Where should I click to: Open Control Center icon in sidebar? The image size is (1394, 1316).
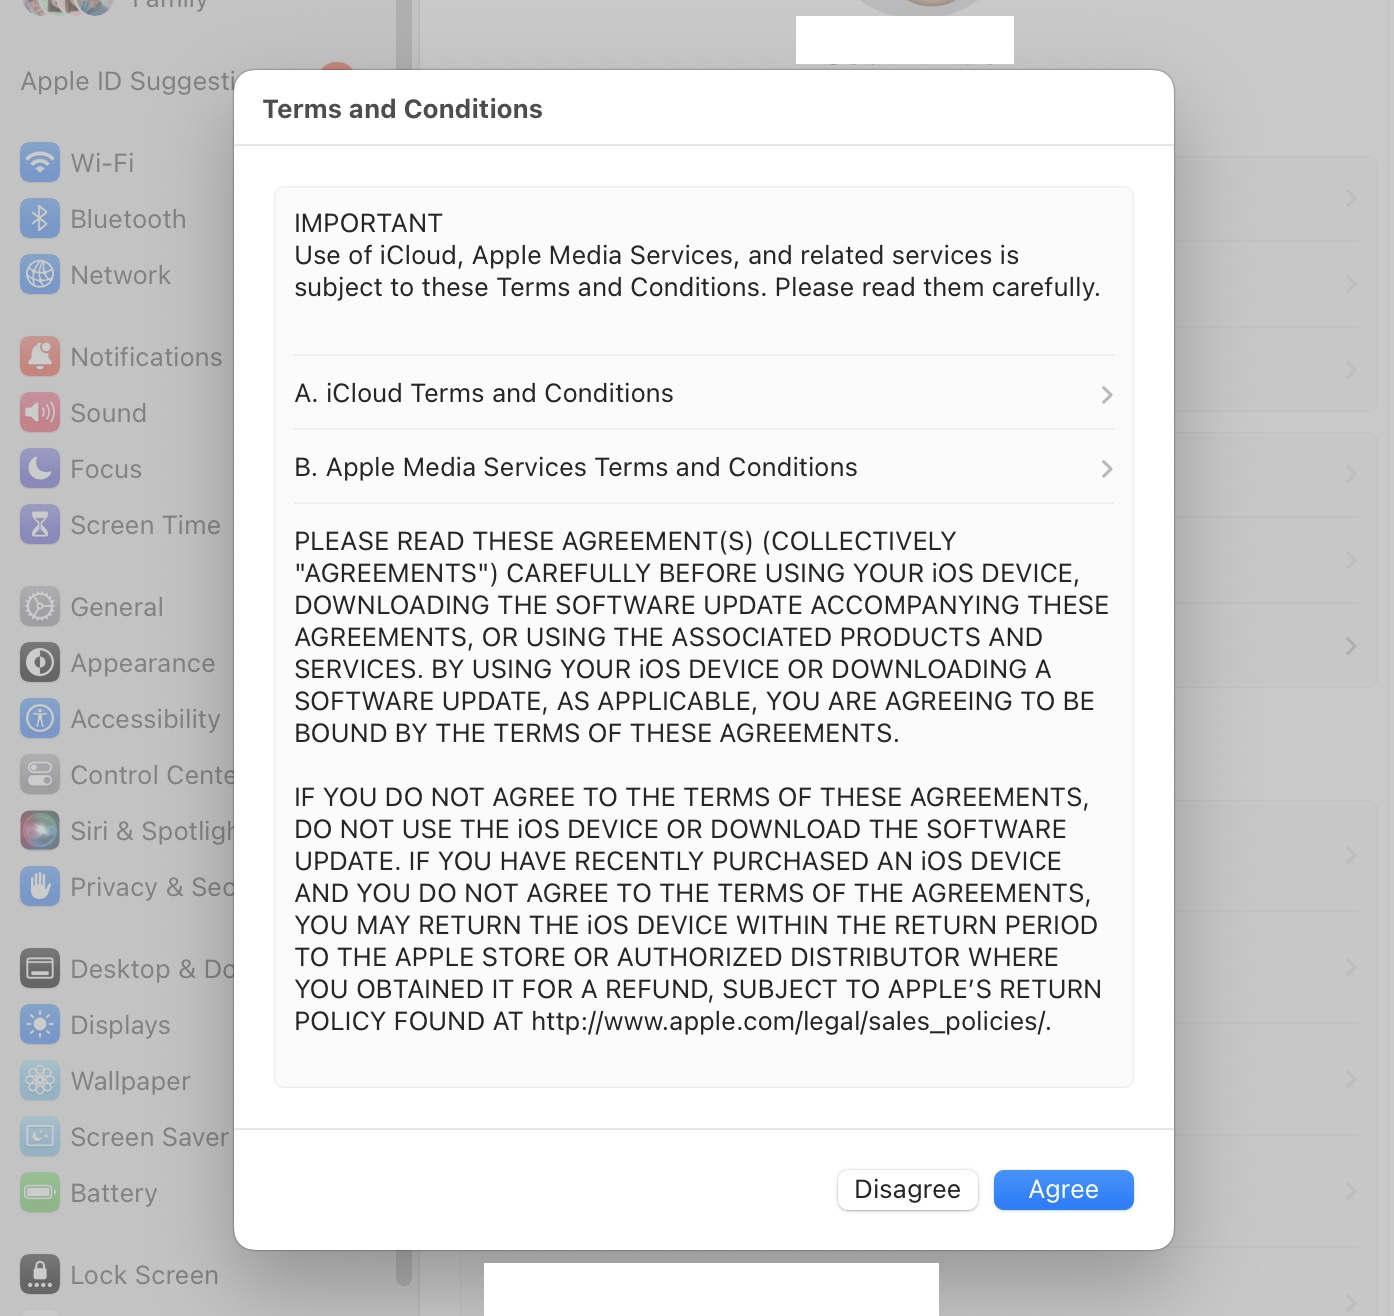tap(40, 774)
